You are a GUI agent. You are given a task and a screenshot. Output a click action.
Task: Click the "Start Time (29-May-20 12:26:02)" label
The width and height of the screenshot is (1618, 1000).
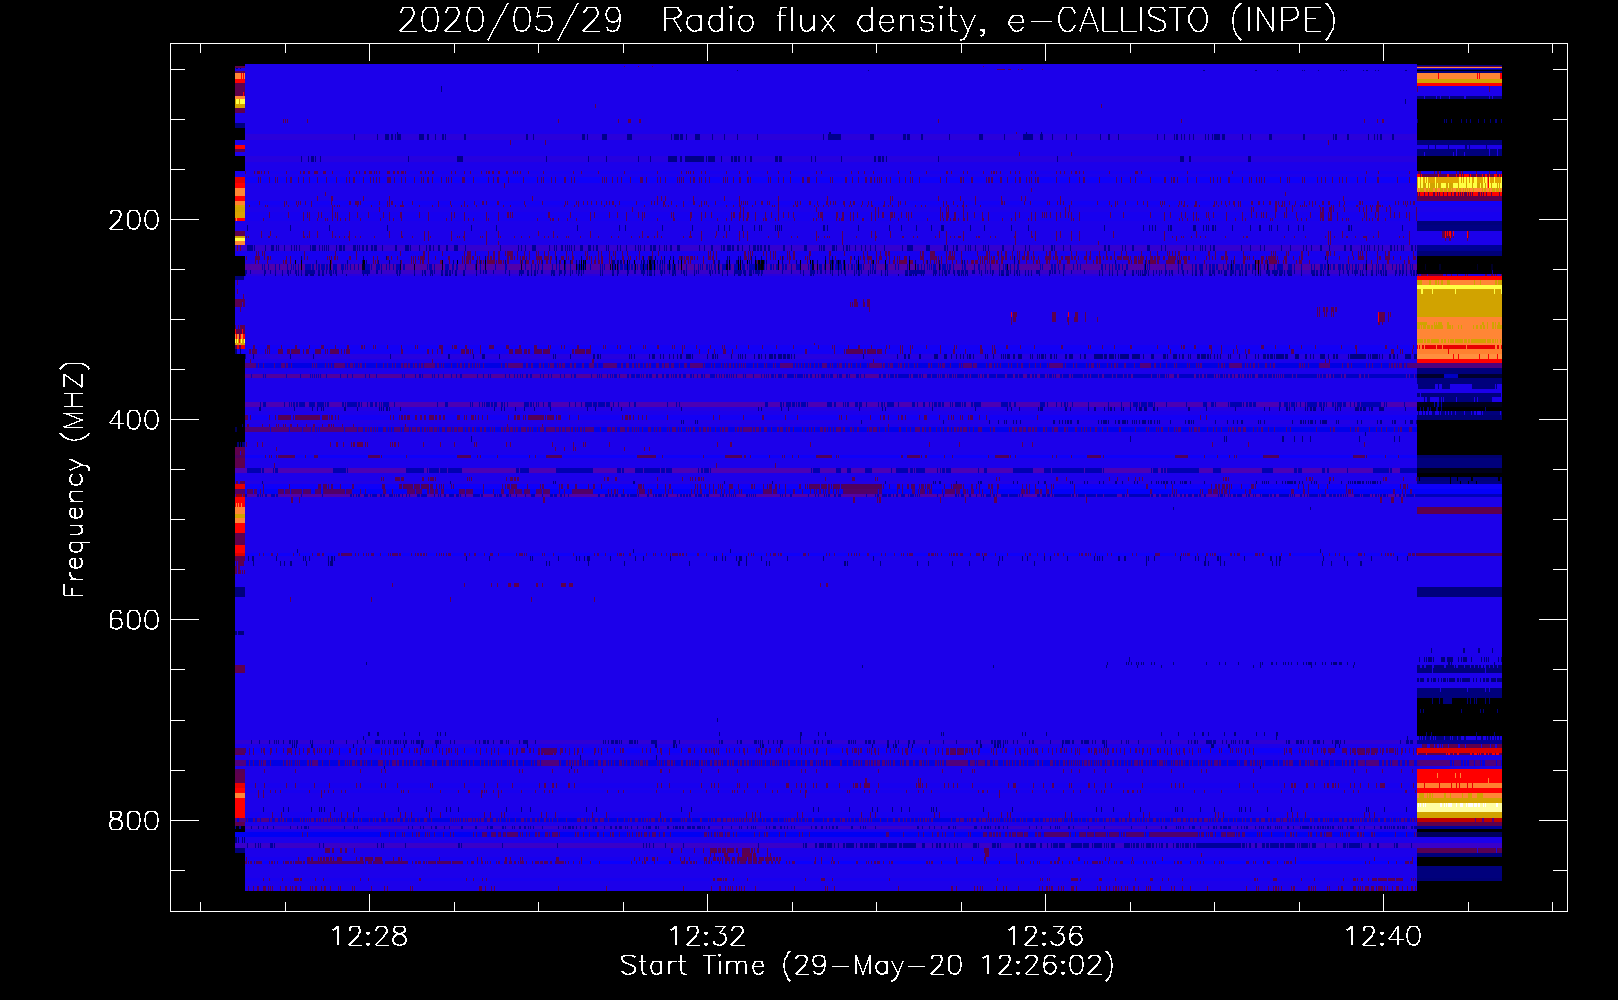coord(867,965)
